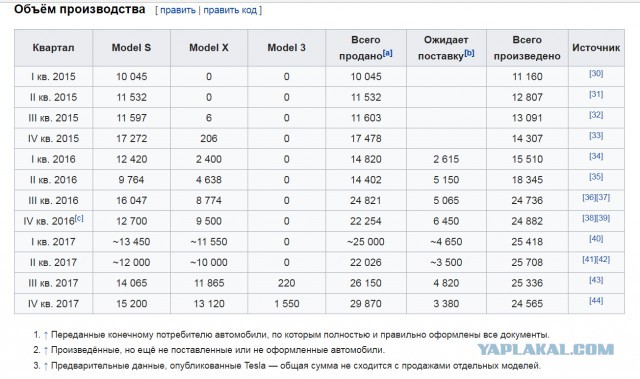The width and height of the screenshot is (640, 379).
Task: Click the Model X value '~11 550'
Action: pyautogui.click(x=209, y=242)
